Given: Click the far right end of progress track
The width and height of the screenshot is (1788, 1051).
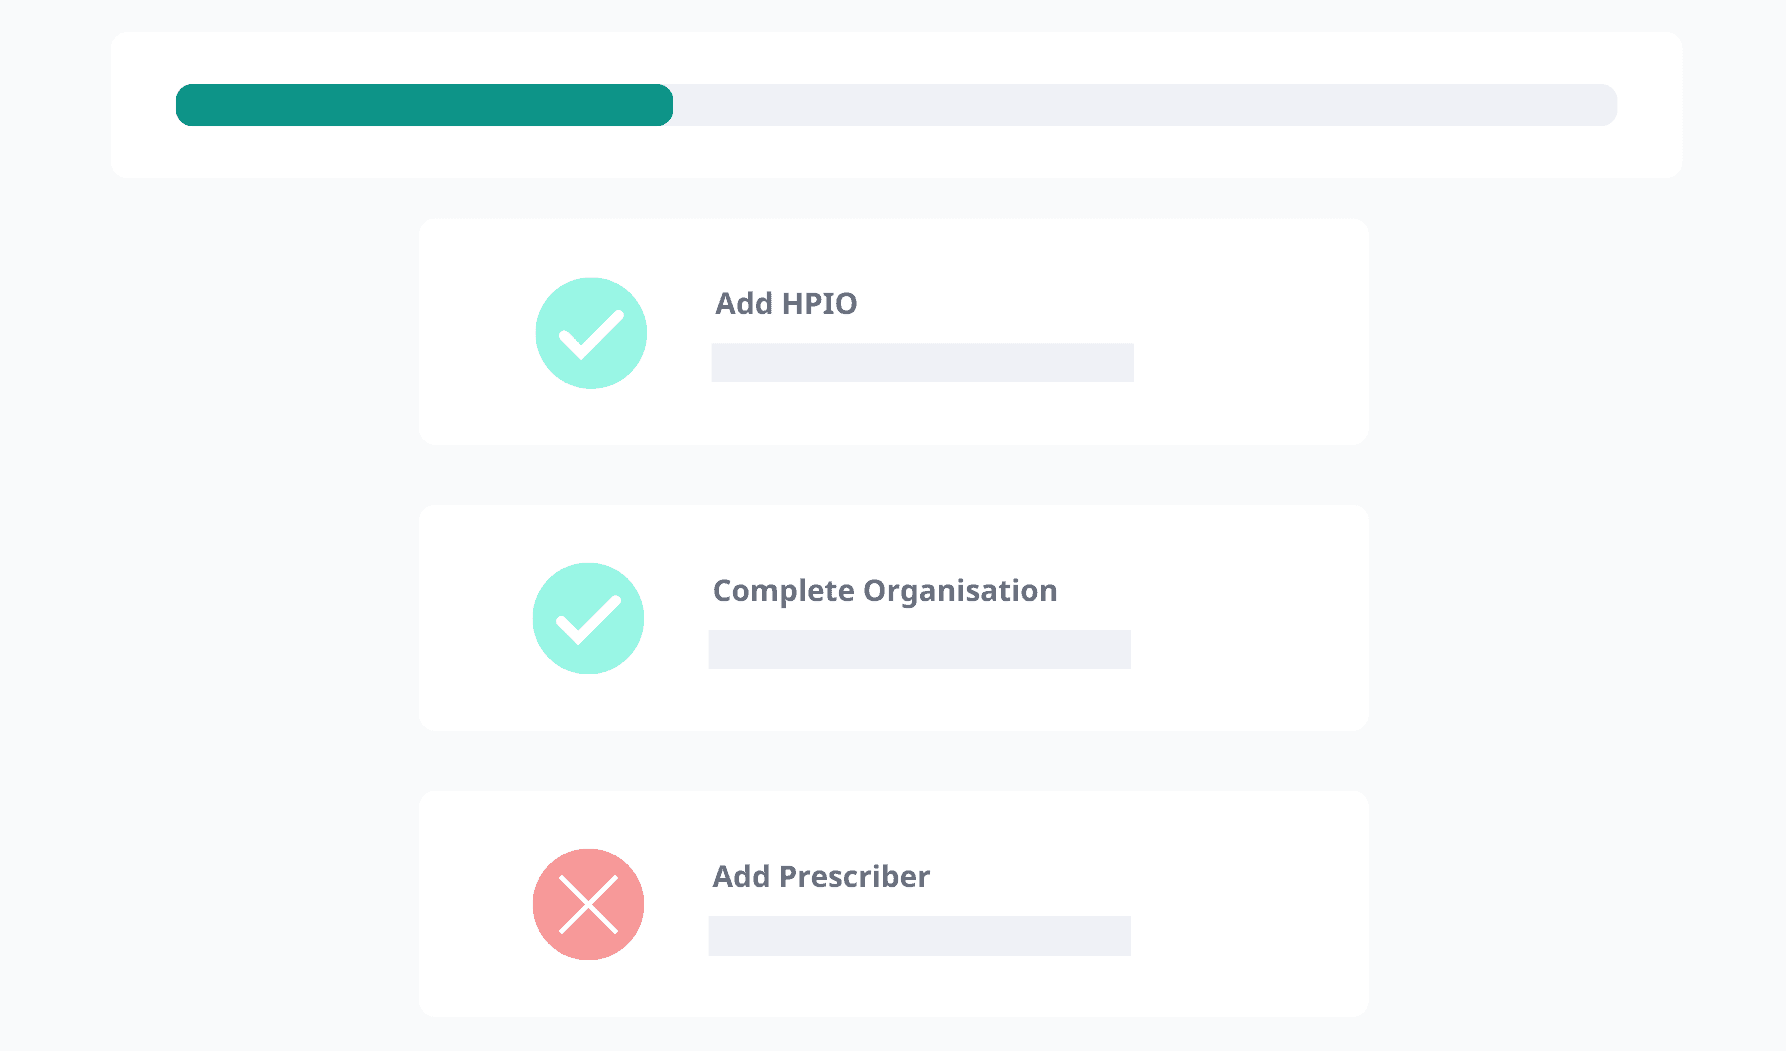Looking at the screenshot, I should (x=1606, y=105).
